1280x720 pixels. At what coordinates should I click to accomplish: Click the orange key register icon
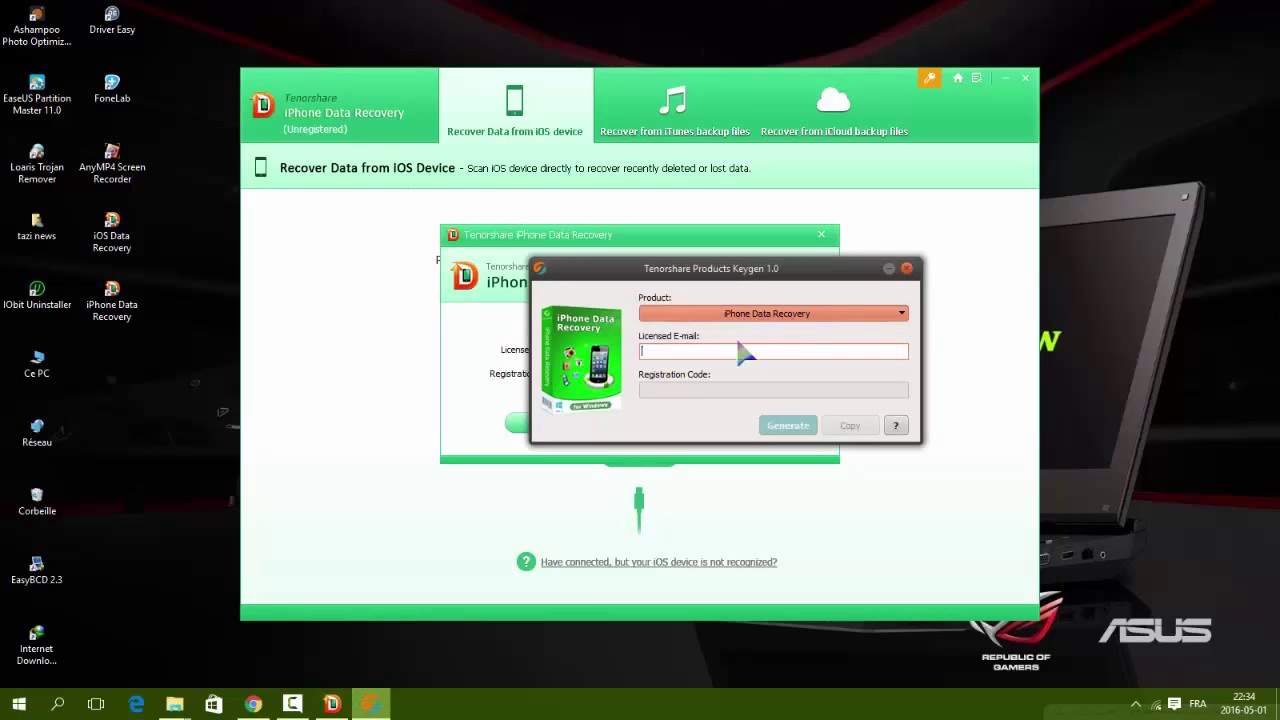(929, 78)
